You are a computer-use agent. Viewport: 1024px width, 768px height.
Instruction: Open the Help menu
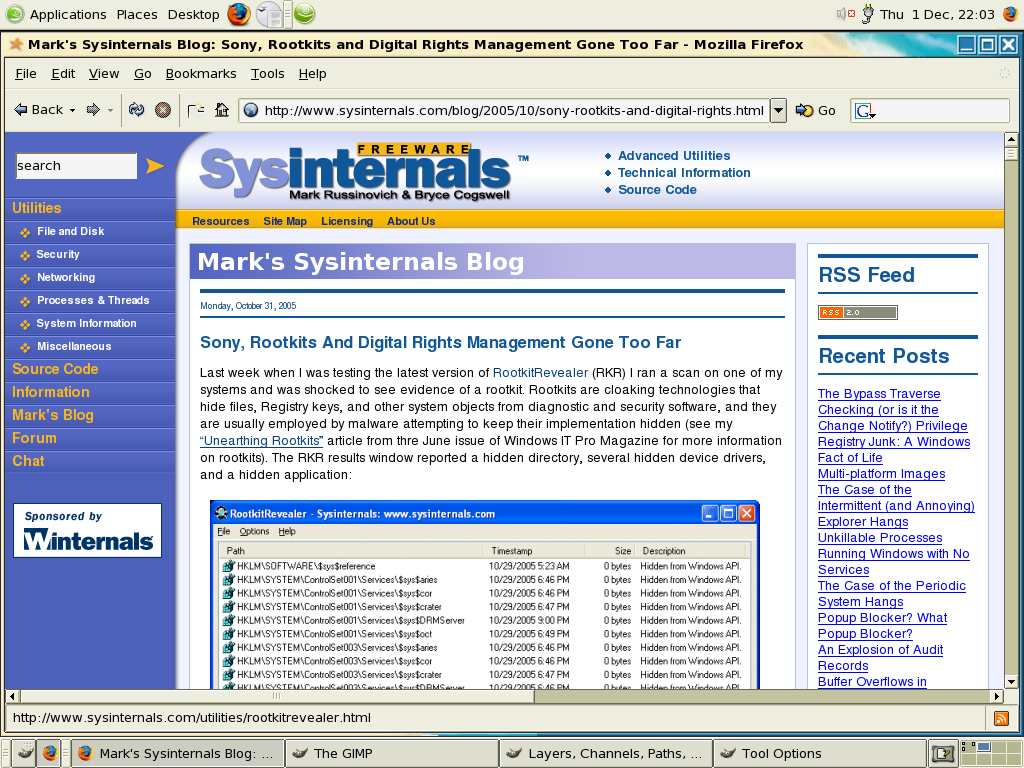(312, 74)
